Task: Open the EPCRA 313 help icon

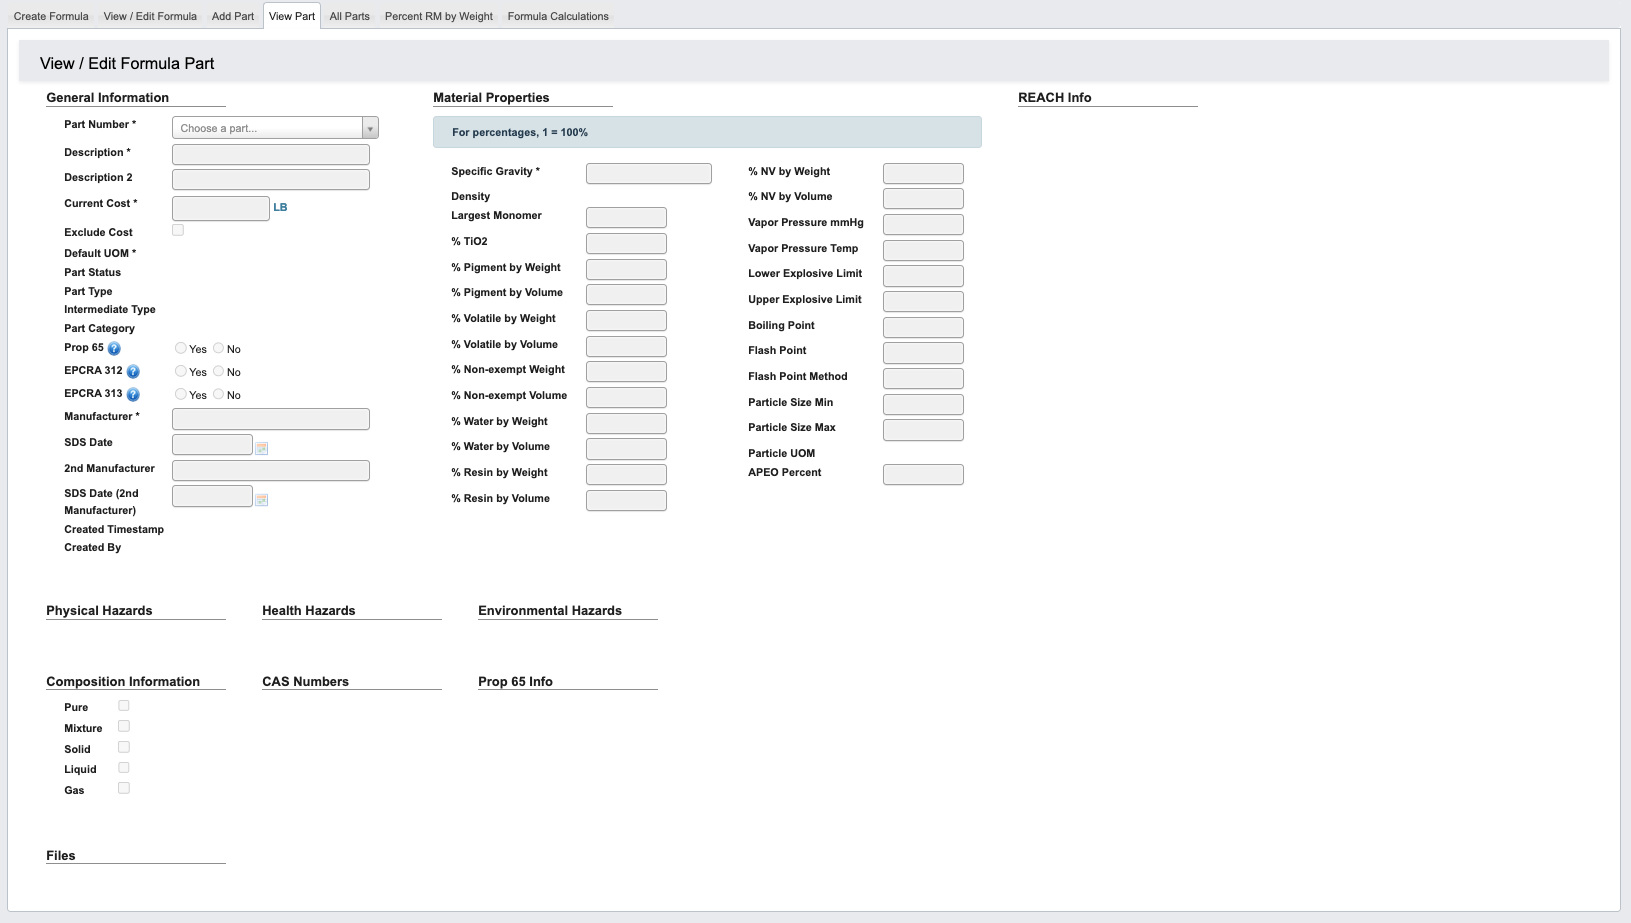Action: pos(133,395)
